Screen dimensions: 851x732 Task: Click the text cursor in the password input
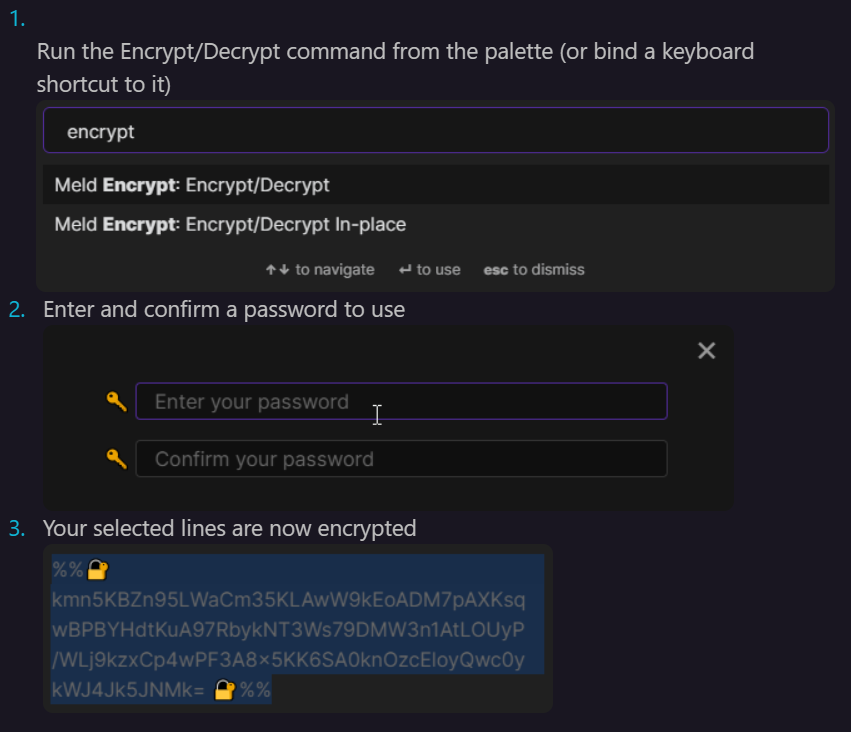(377, 414)
